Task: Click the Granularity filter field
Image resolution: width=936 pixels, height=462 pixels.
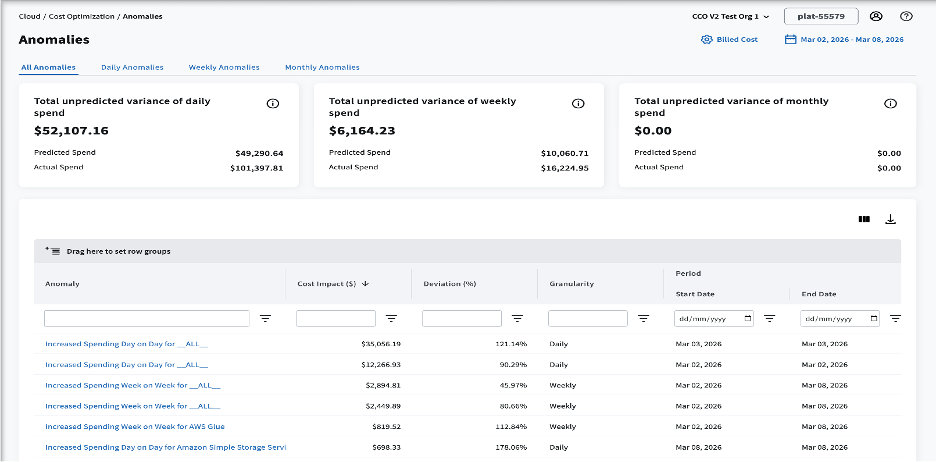Action: pos(588,319)
